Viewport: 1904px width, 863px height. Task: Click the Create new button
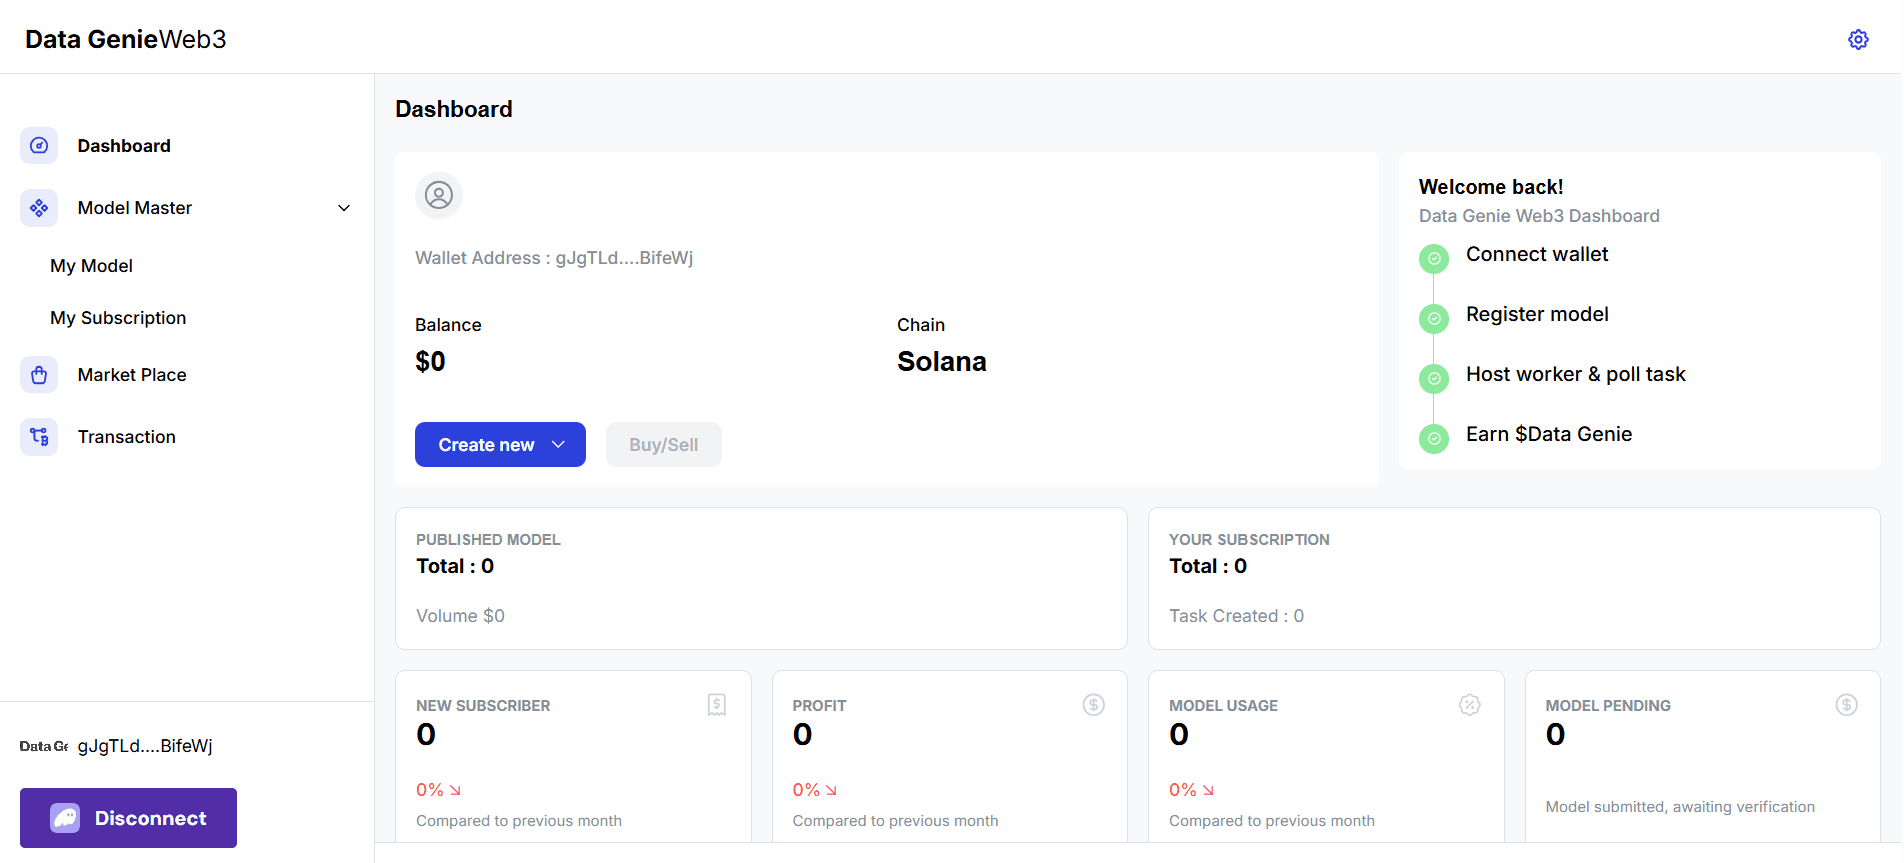coord(500,444)
